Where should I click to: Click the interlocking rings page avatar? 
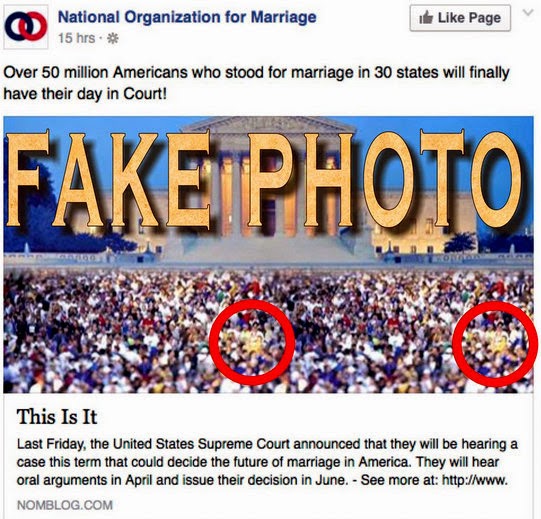point(26,27)
